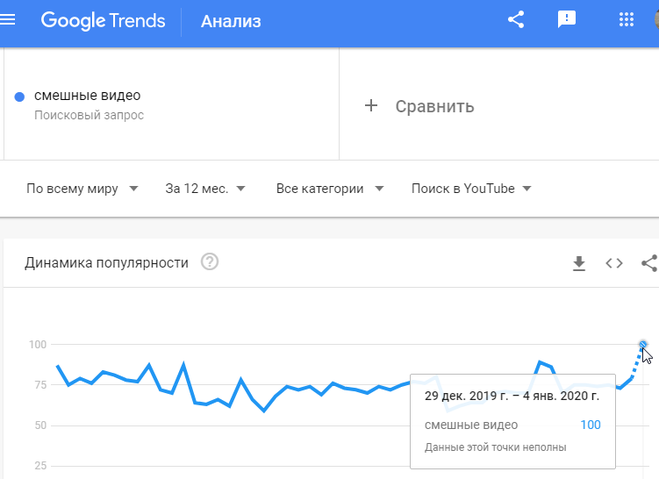Screen dimensions: 659x479
Task: Click the blue dot beside смешные видео
Action: (x=19, y=97)
